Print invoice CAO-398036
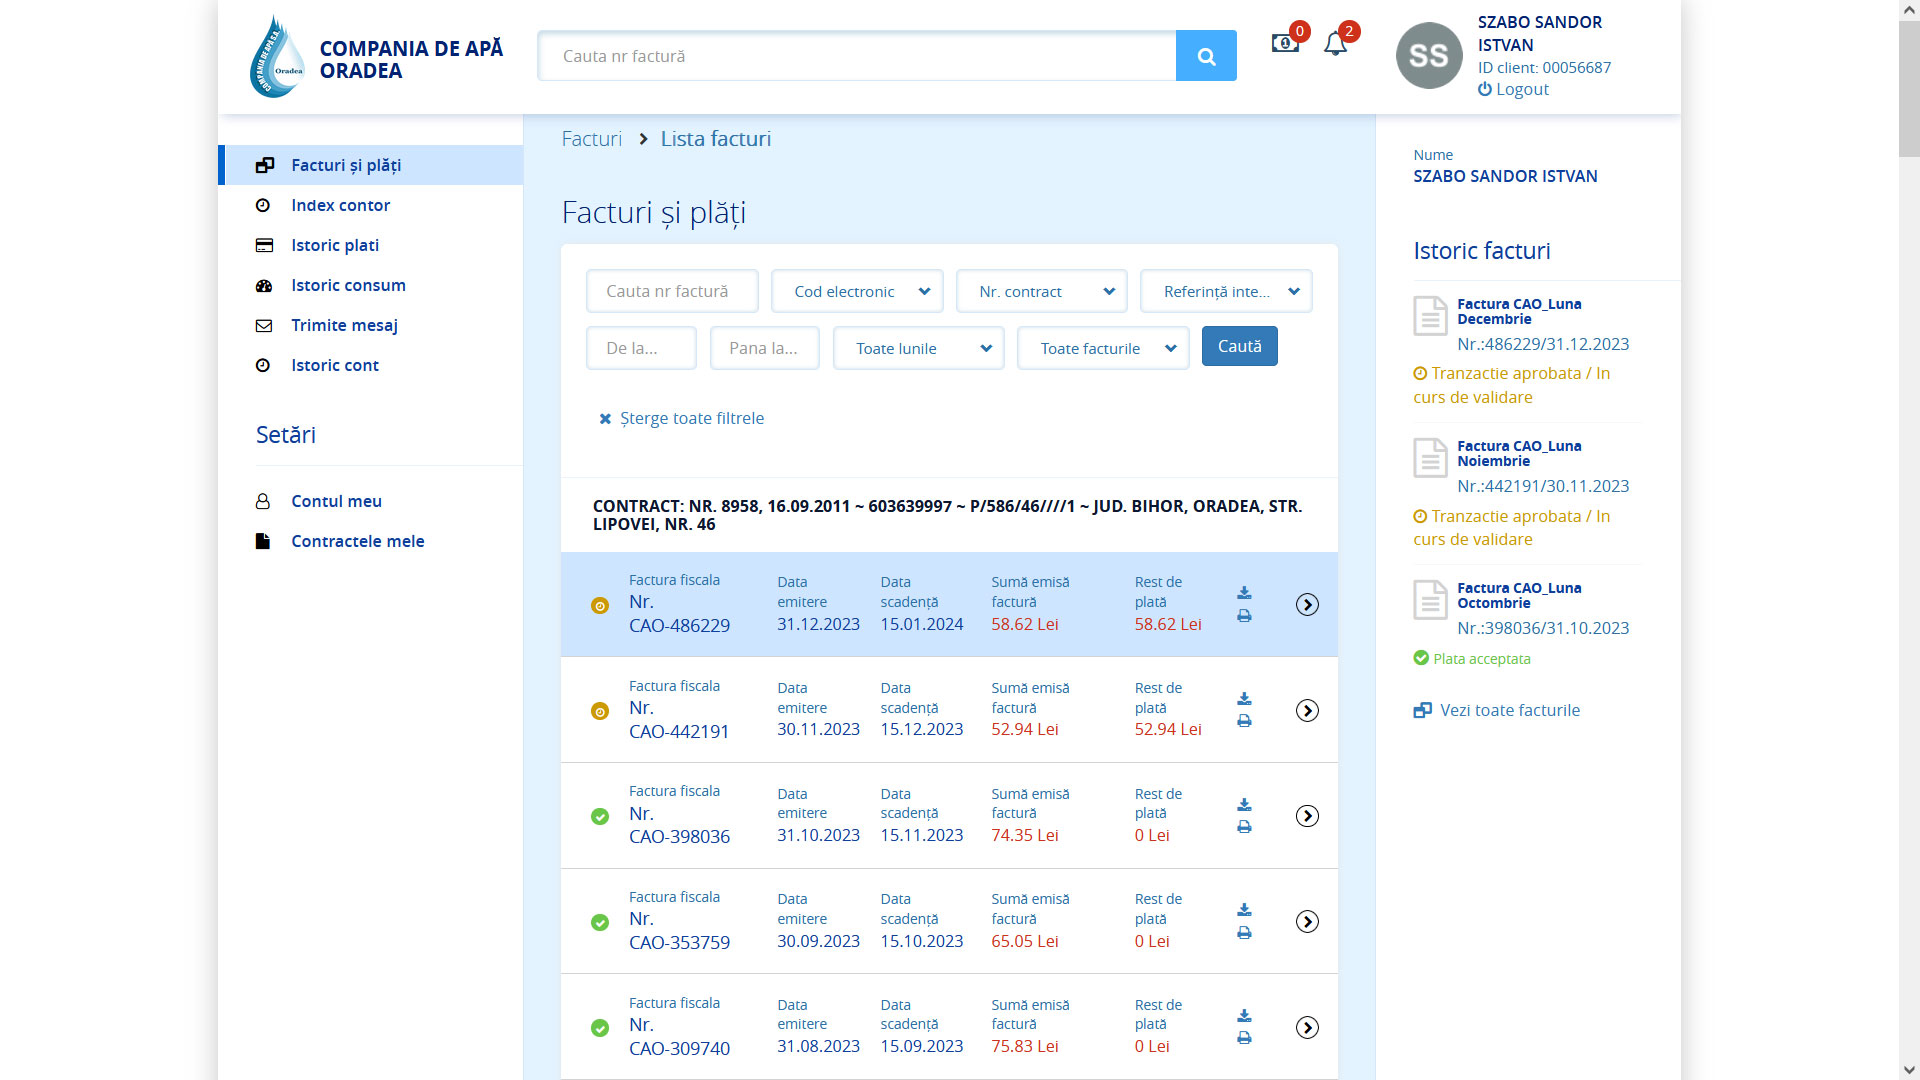The height and width of the screenshot is (1080, 1920). point(1244,827)
